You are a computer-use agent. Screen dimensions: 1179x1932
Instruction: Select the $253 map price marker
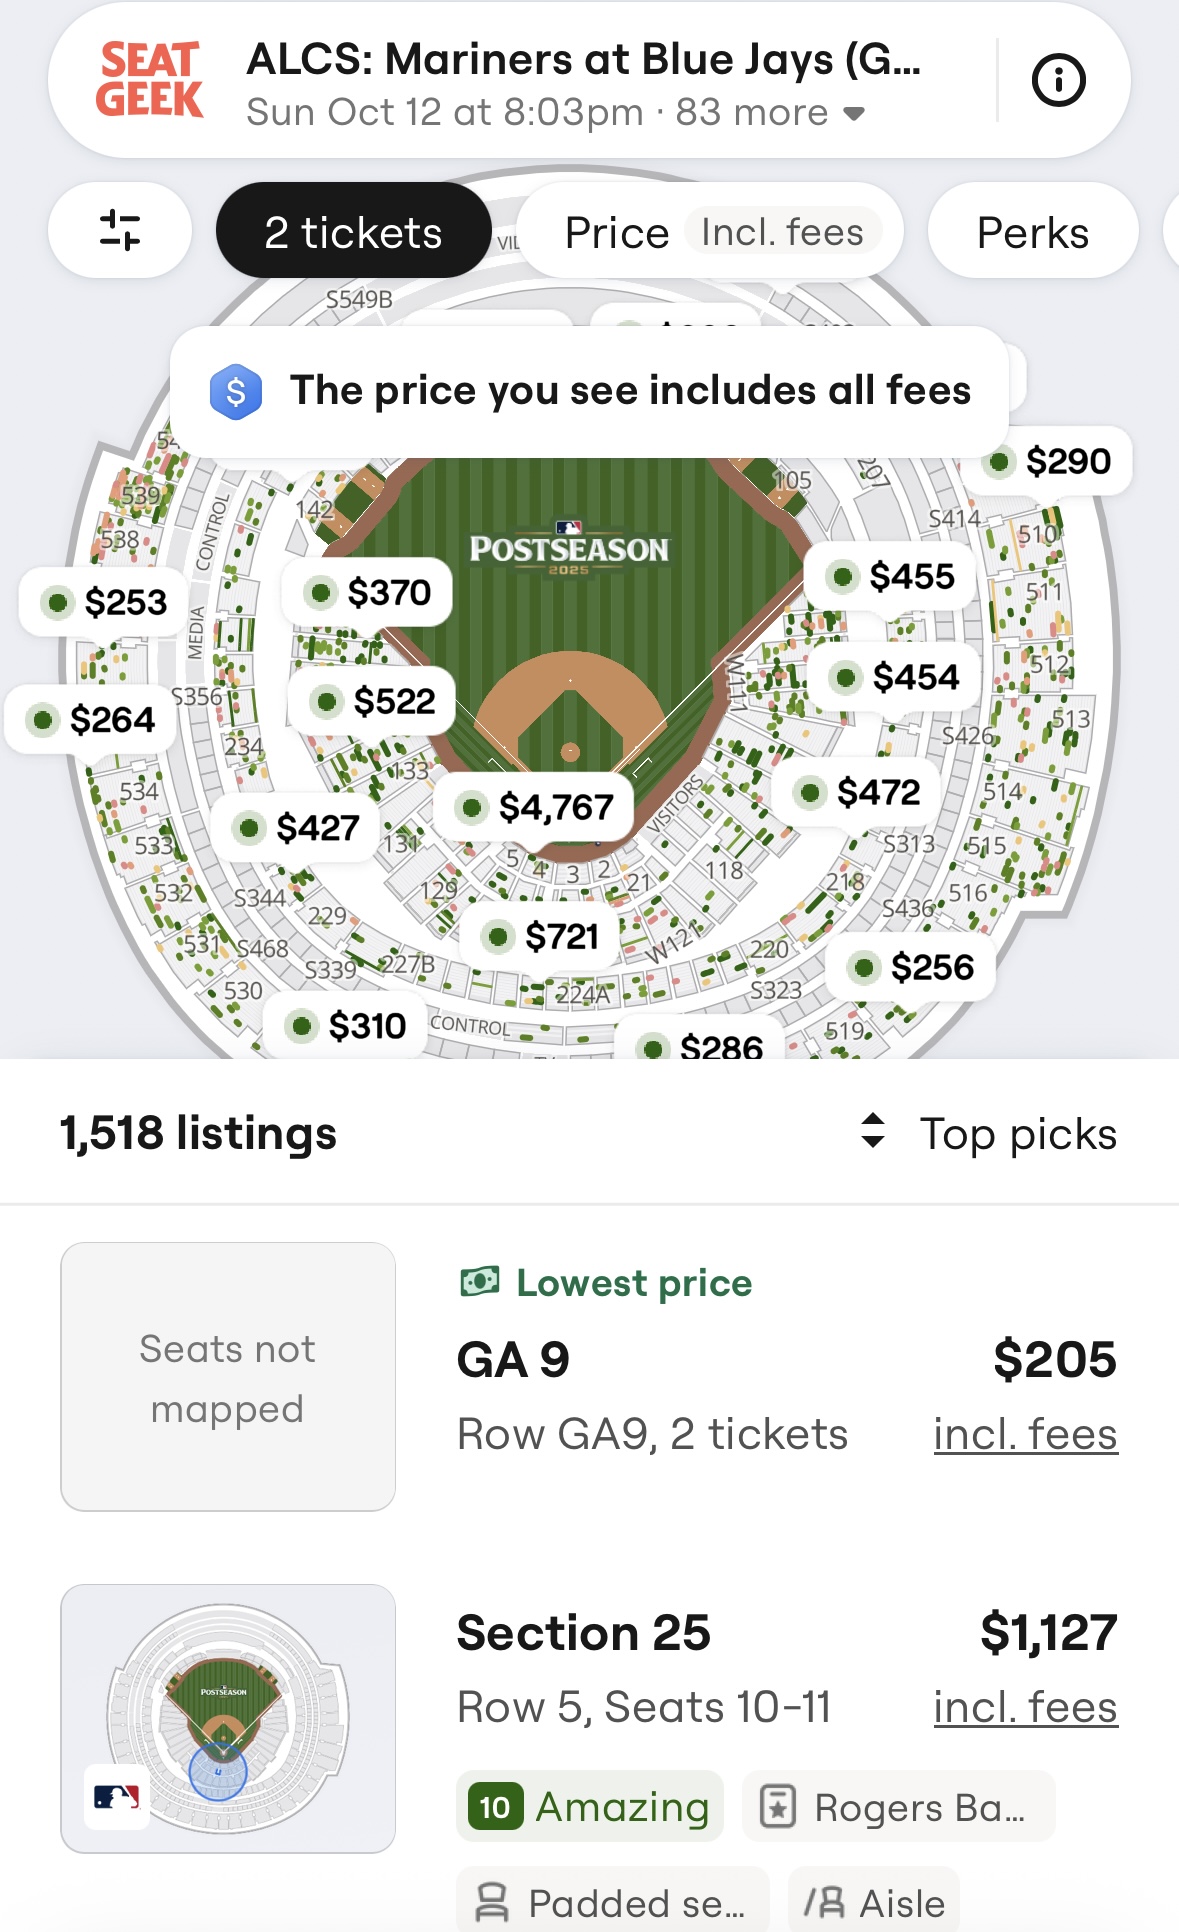[x=104, y=602]
